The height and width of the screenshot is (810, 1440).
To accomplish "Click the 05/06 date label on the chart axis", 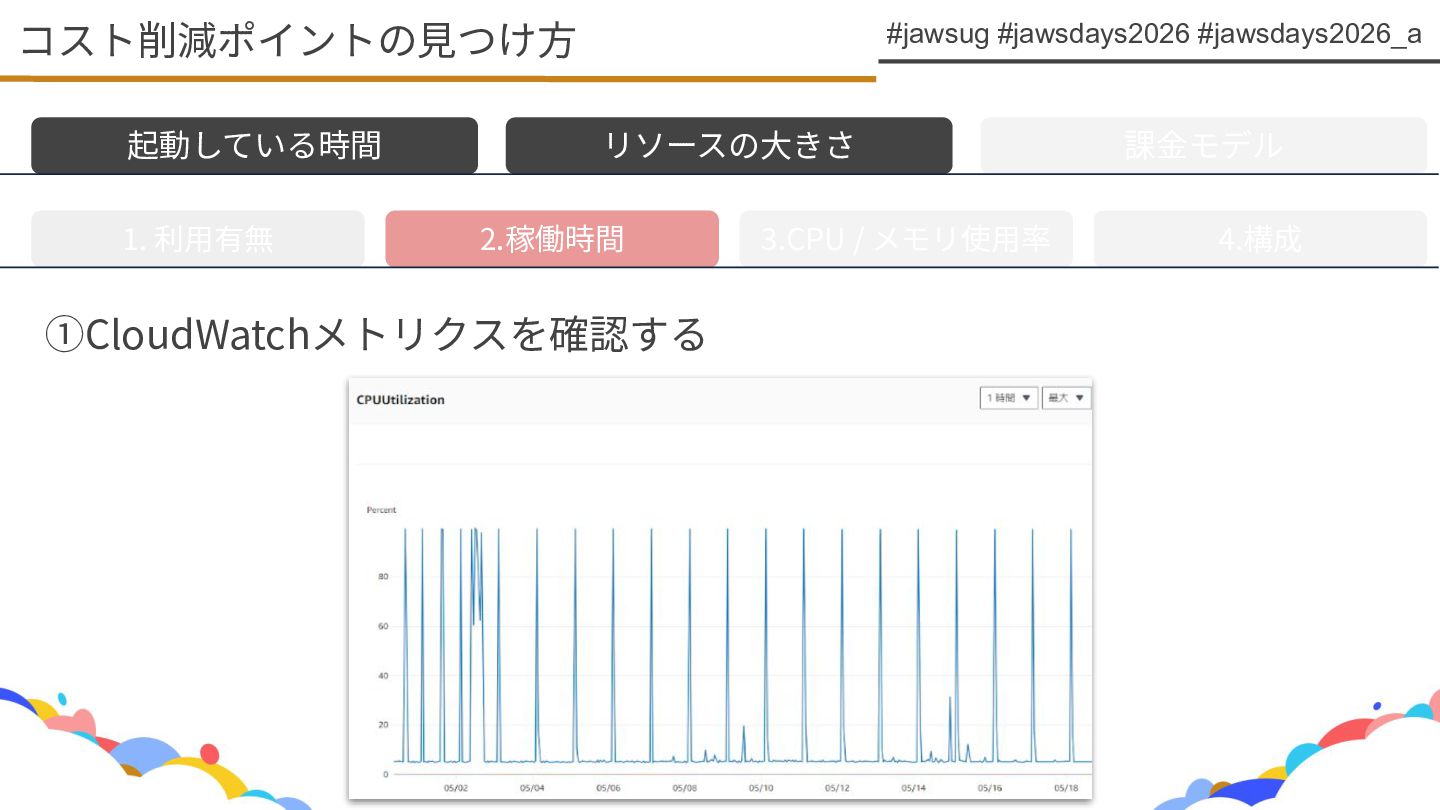I will (x=608, y=788).
